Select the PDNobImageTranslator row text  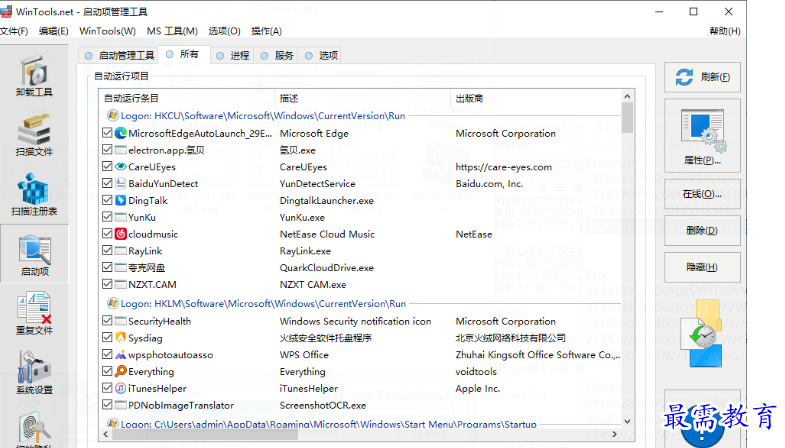click(181, 405)
